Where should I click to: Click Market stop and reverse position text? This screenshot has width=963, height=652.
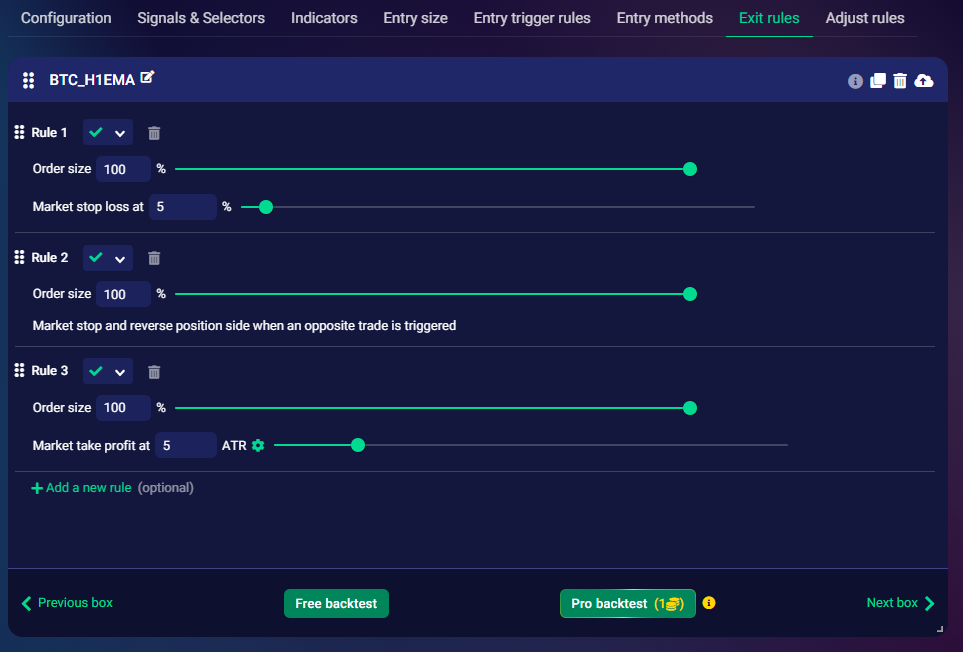(x=244, y=325)
